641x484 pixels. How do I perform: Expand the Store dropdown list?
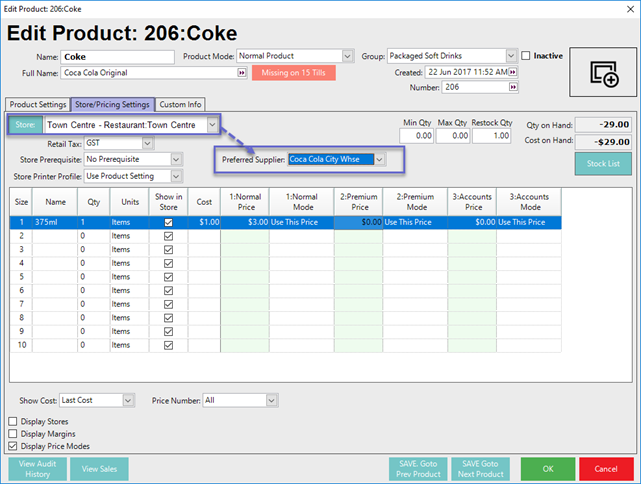tap(213, 125)
